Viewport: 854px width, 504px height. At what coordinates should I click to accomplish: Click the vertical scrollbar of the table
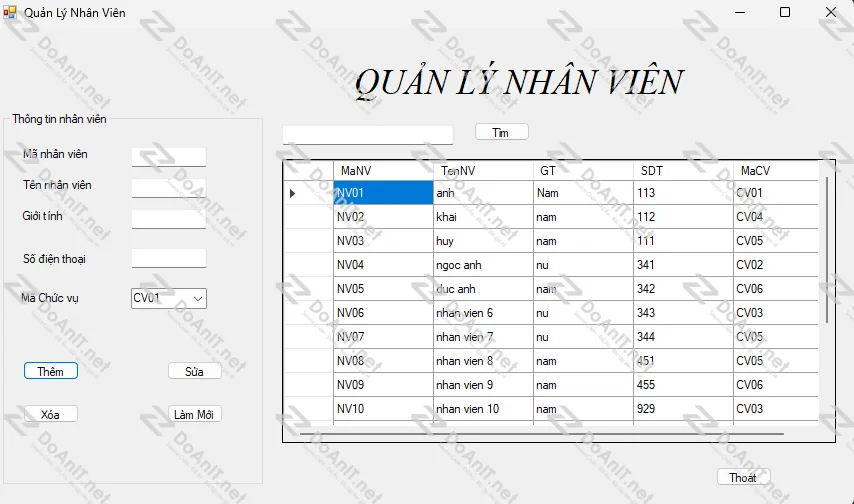tap(826, 250)
